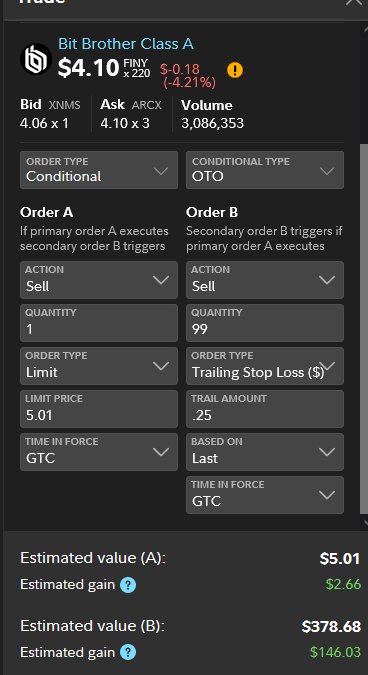Open the main Order Type Conditional dropdown
368x675 pixels.
pyautogui.click(x=99, y=170)
